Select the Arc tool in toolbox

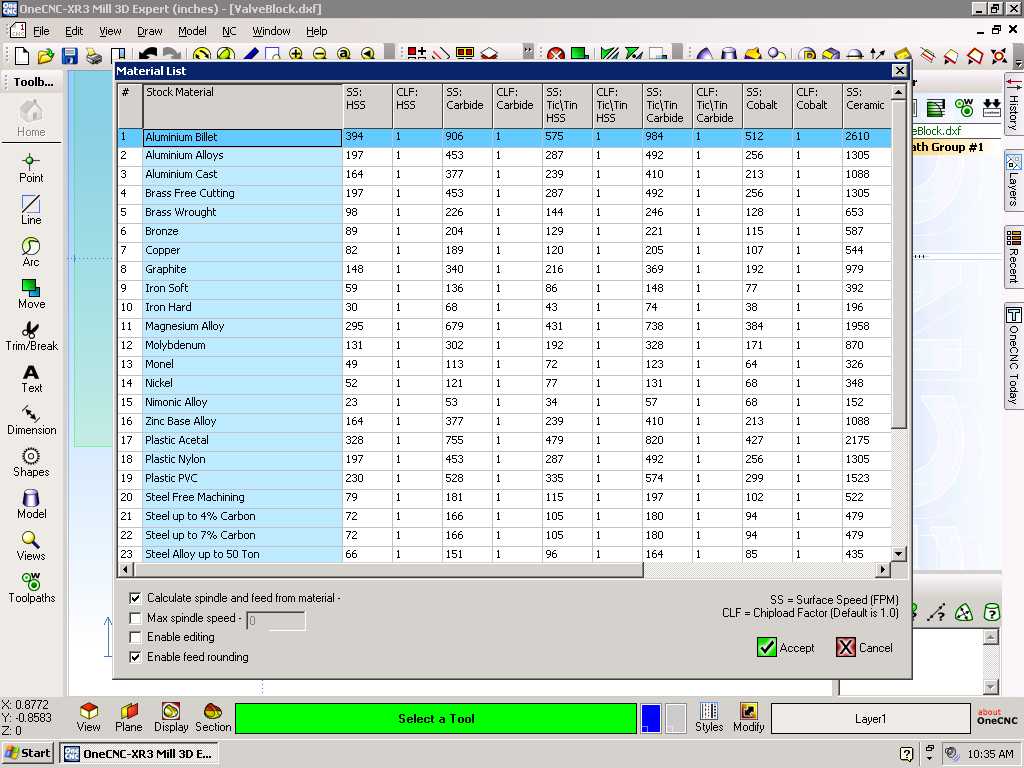pos(31,252)
